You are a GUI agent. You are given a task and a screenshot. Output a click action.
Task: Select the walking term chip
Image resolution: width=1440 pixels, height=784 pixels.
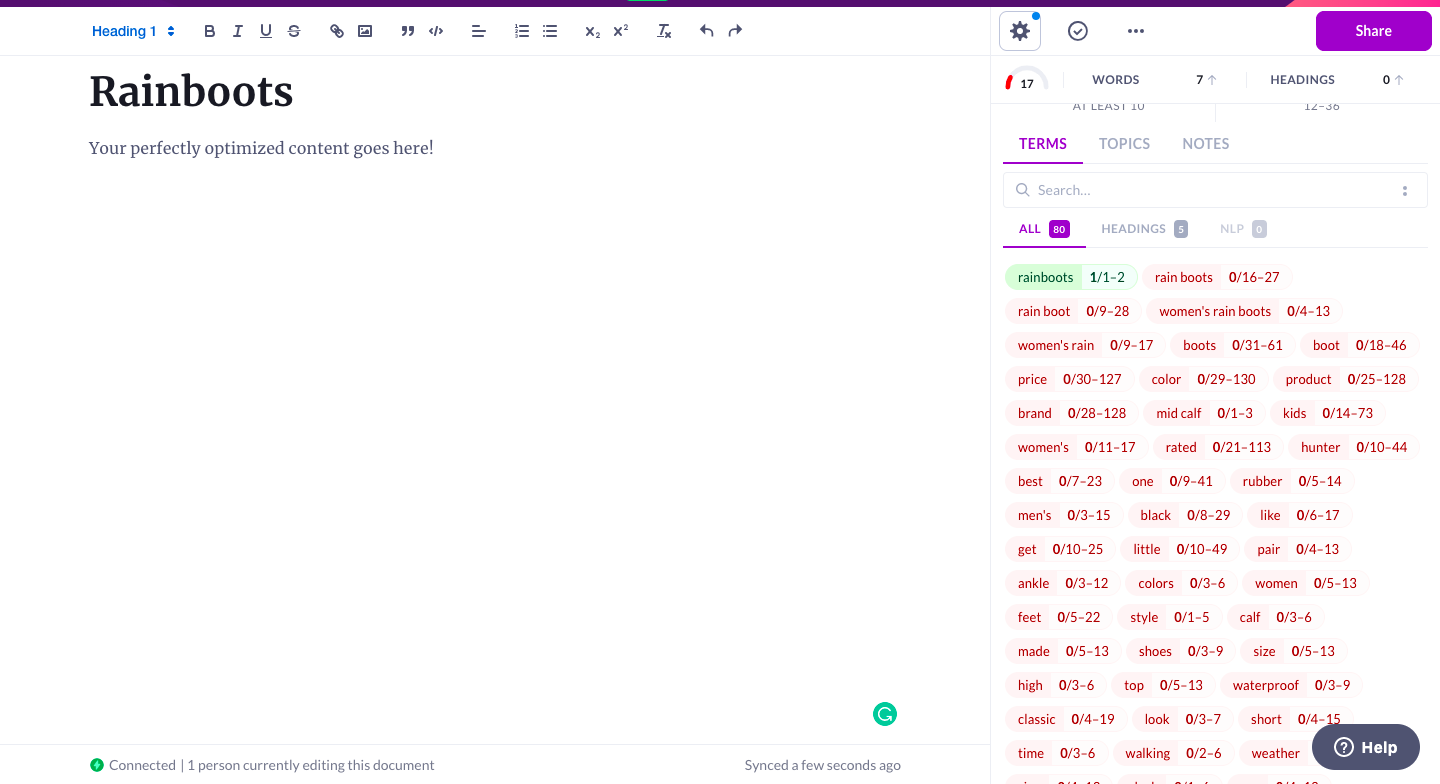tap(1173, 753)
